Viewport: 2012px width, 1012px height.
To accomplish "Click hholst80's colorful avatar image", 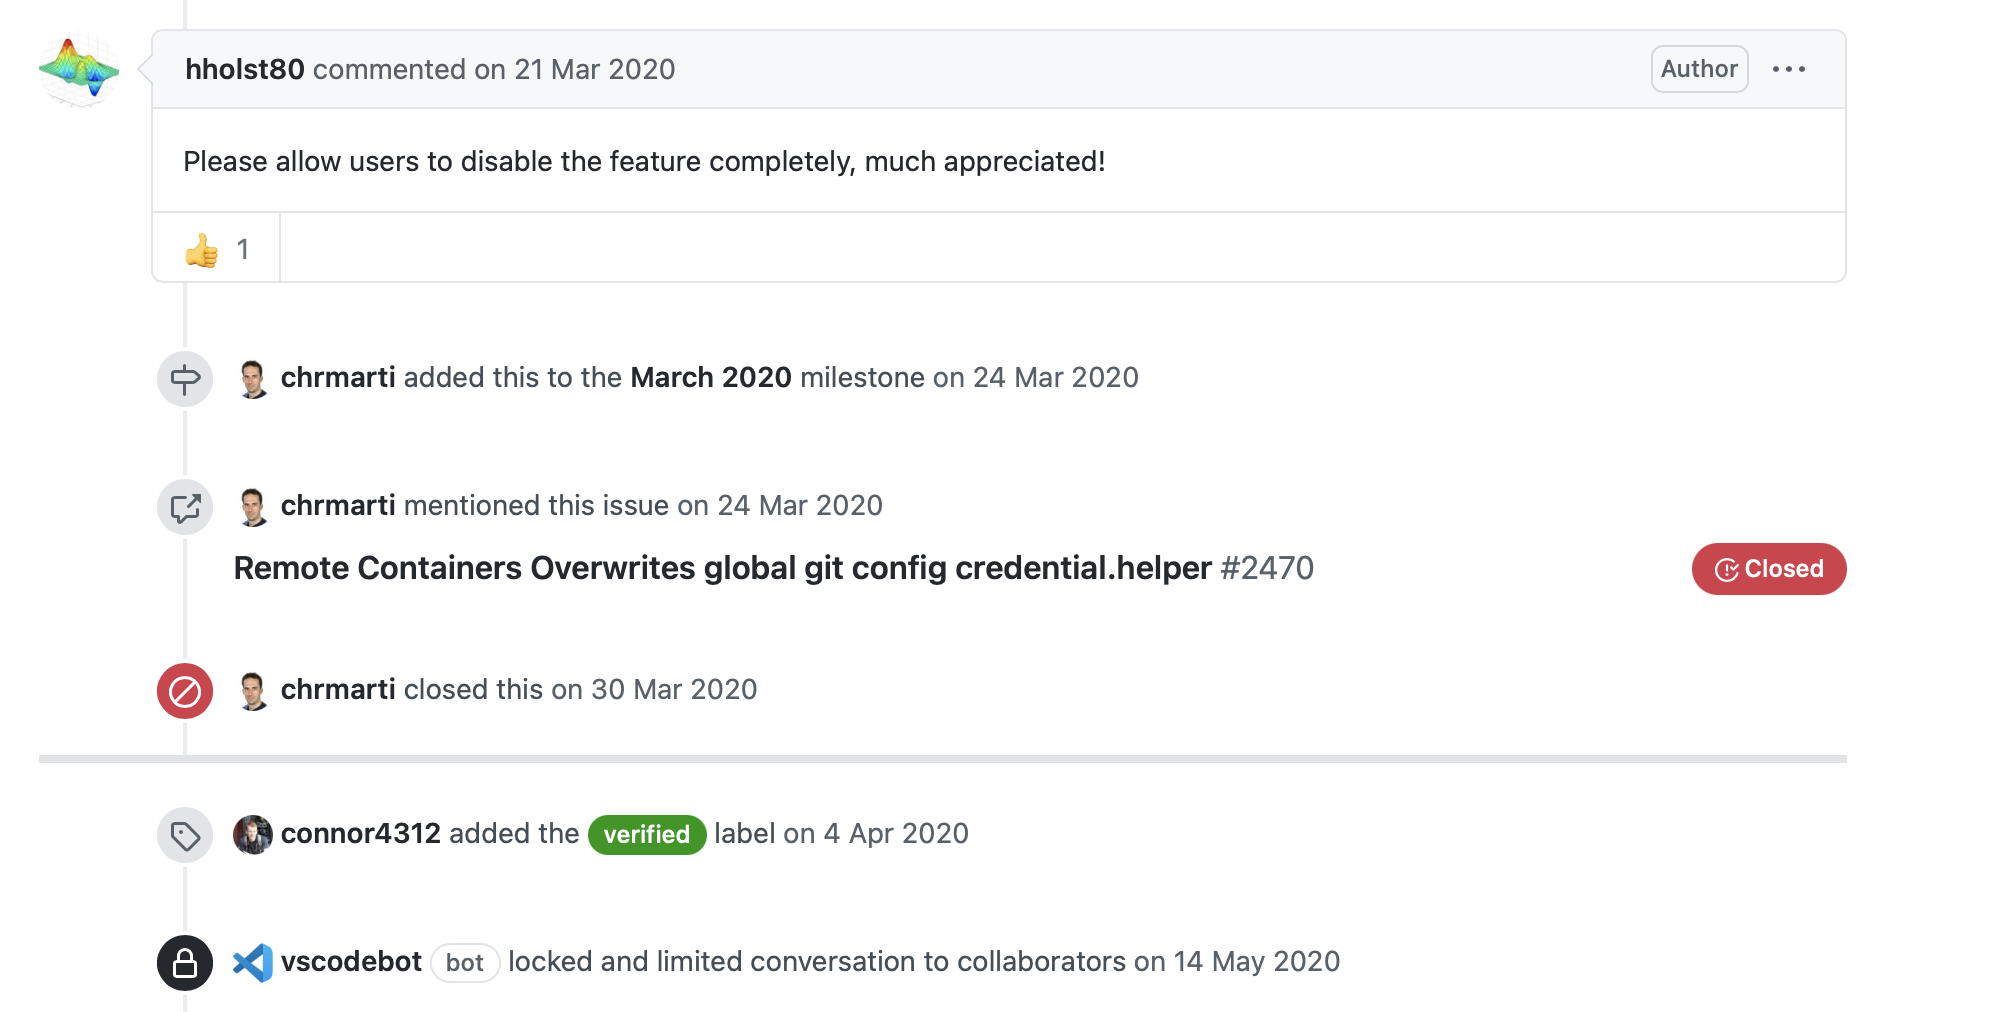I will pyautogui.click(x=78, y=70).
